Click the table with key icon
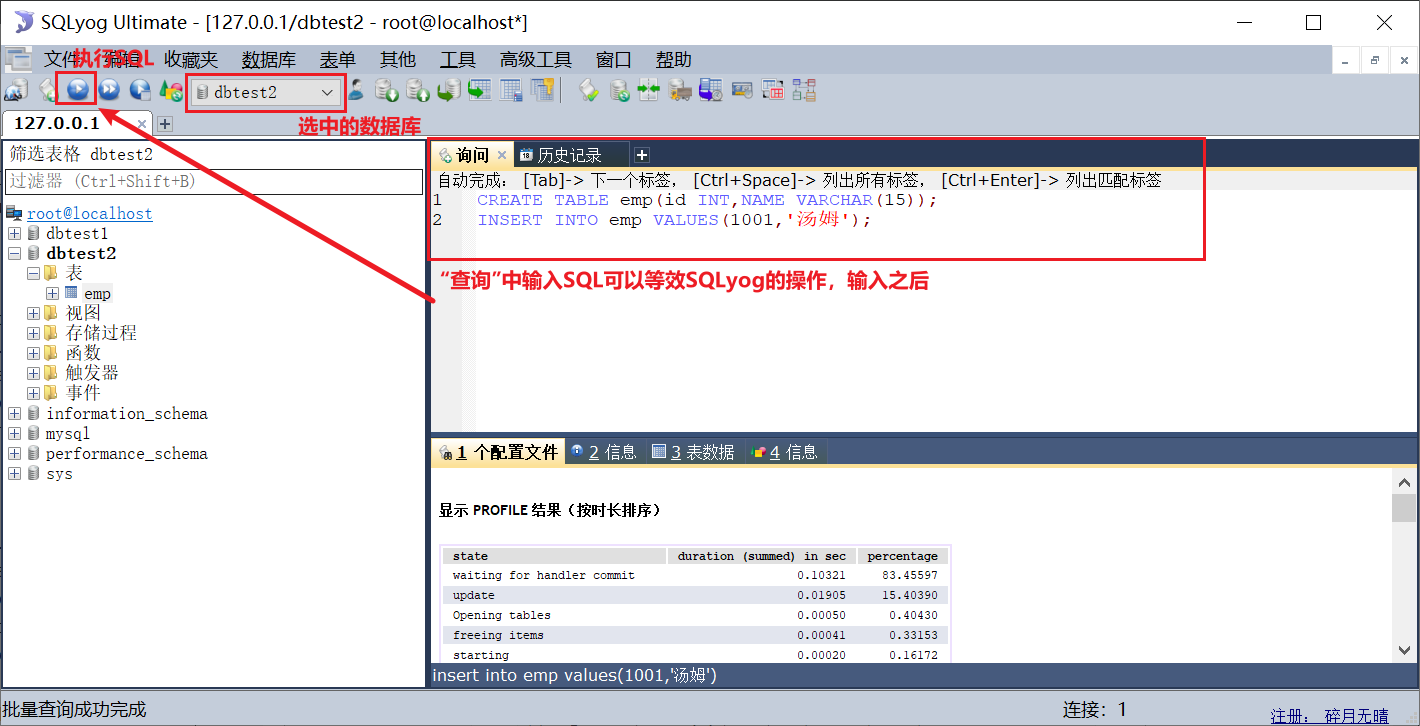1420x726 pixels. coord(542,91)
